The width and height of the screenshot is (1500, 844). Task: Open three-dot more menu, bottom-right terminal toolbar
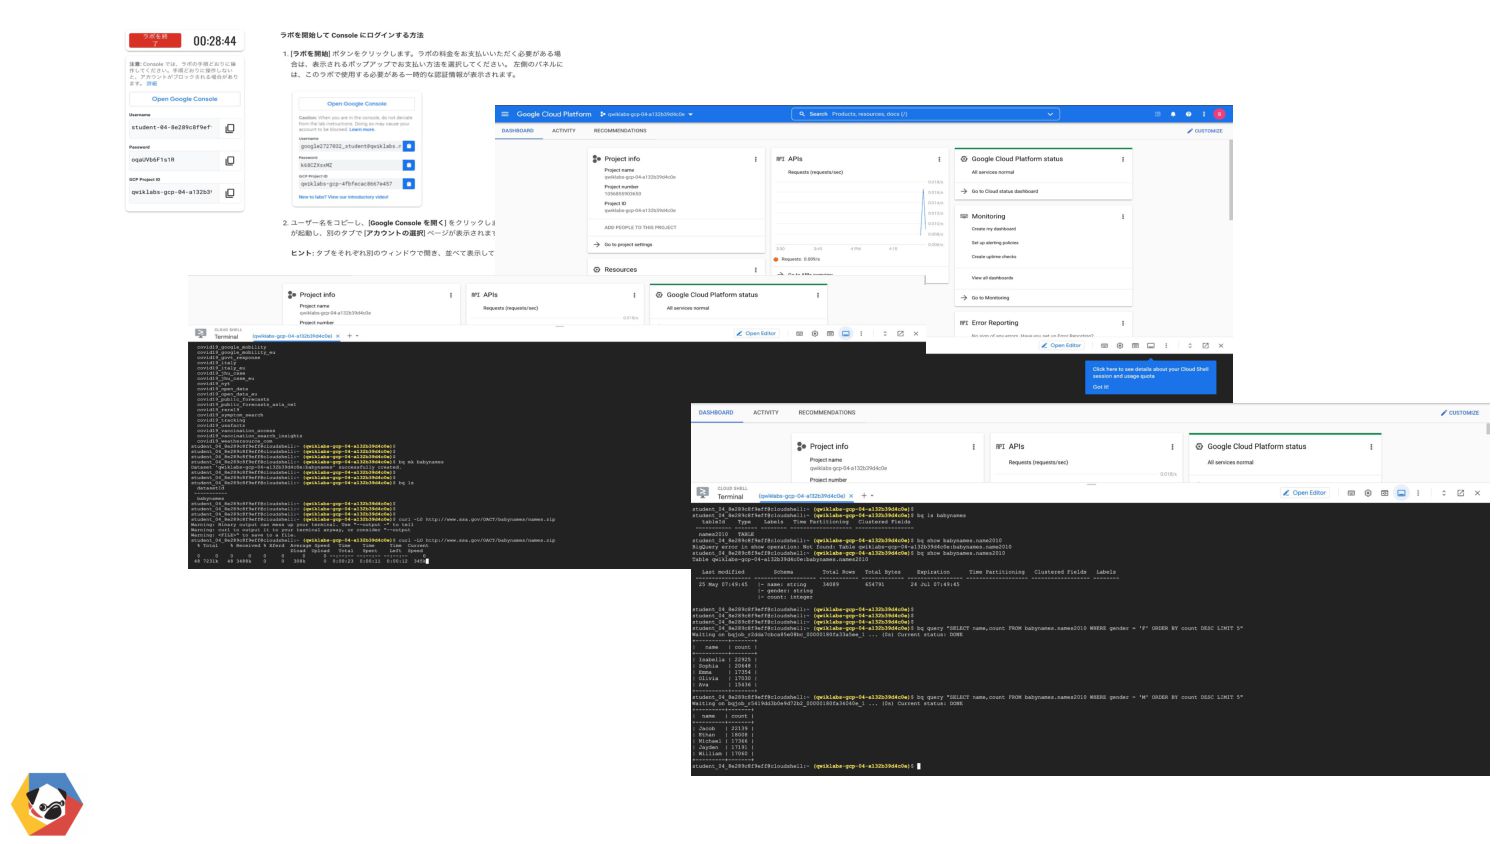click(1418, 493)
